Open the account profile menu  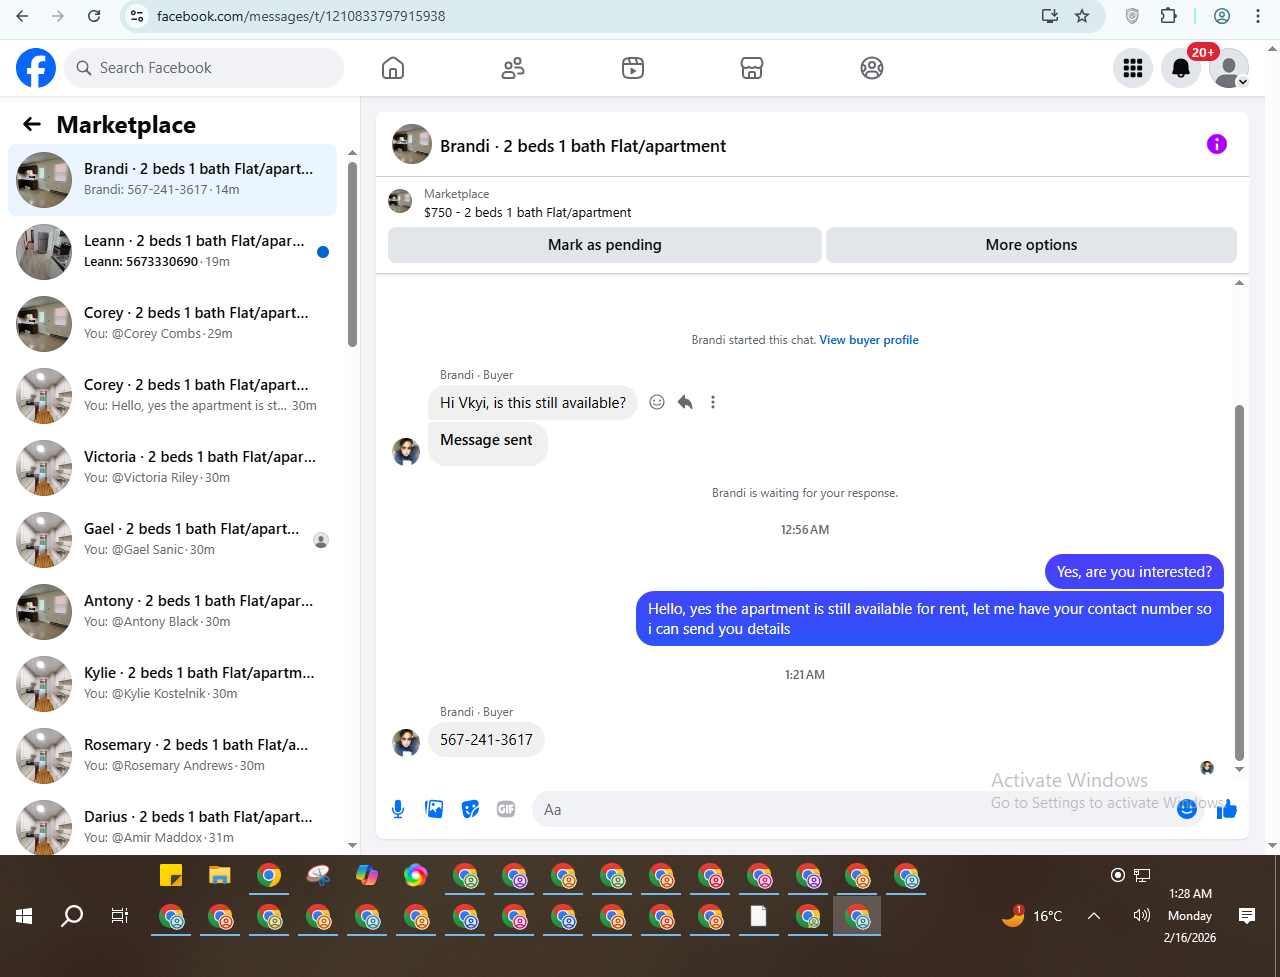tap(1229, 68)
